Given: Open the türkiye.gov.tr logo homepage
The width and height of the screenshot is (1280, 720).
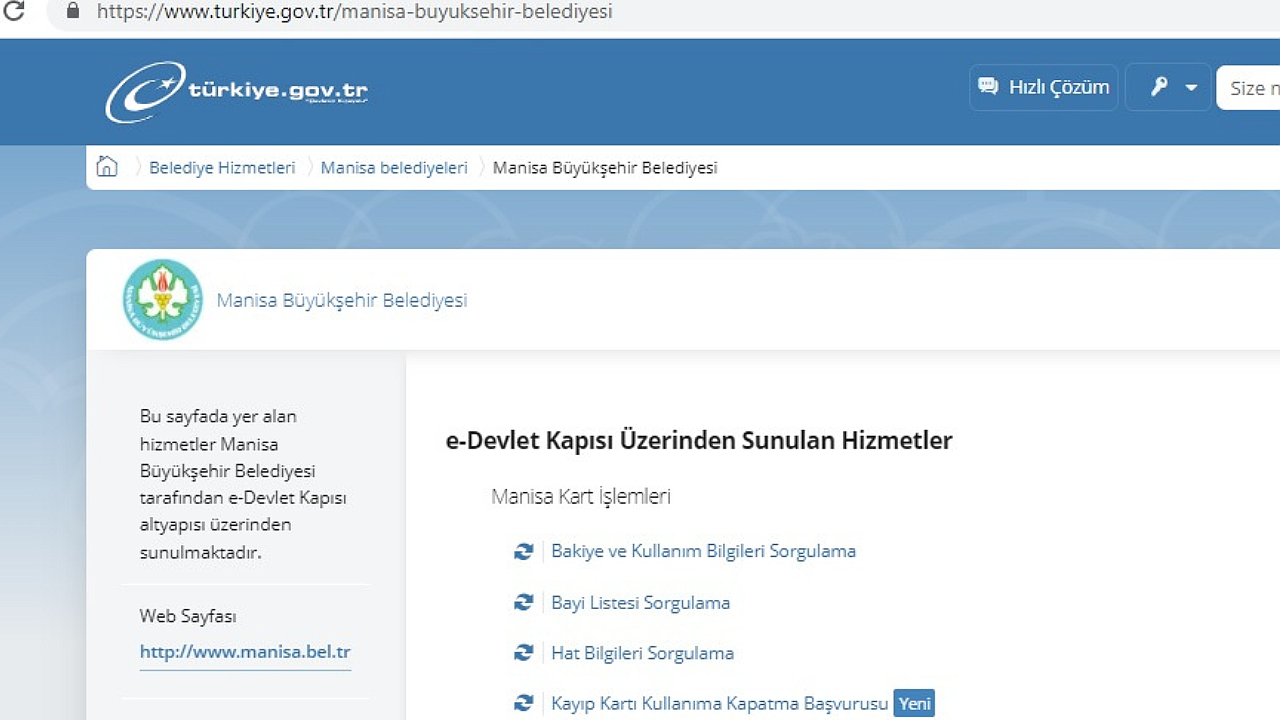Looking at the screenshot, I should (237, 92).
